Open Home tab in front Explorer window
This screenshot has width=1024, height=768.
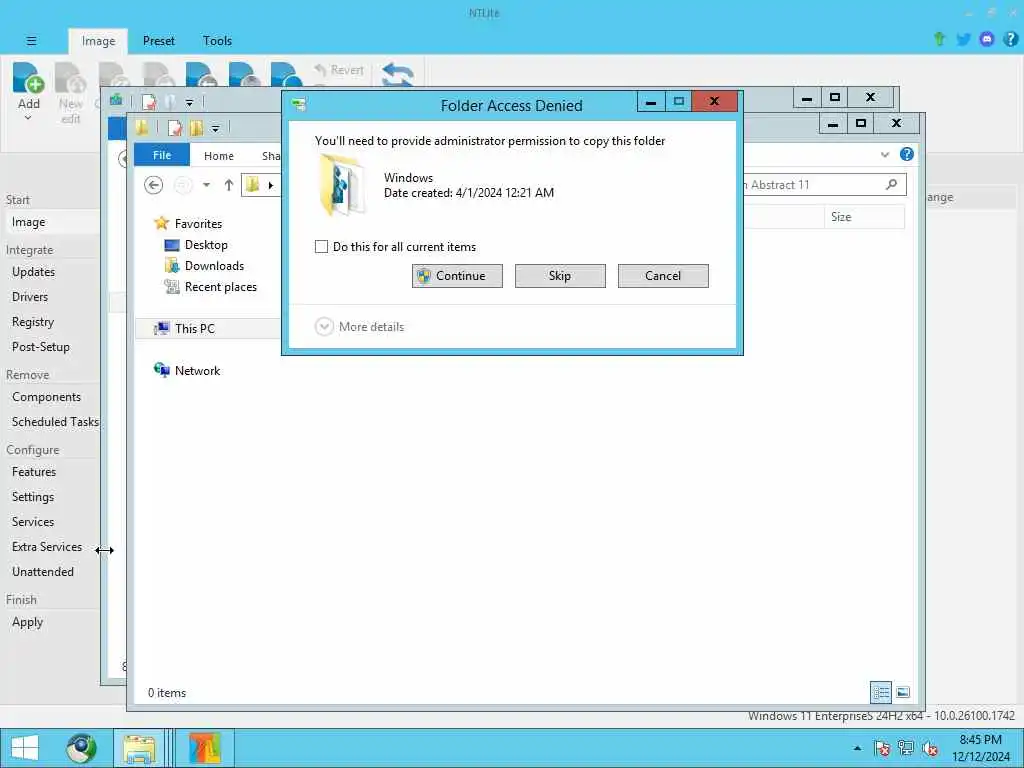pos(219,156)
